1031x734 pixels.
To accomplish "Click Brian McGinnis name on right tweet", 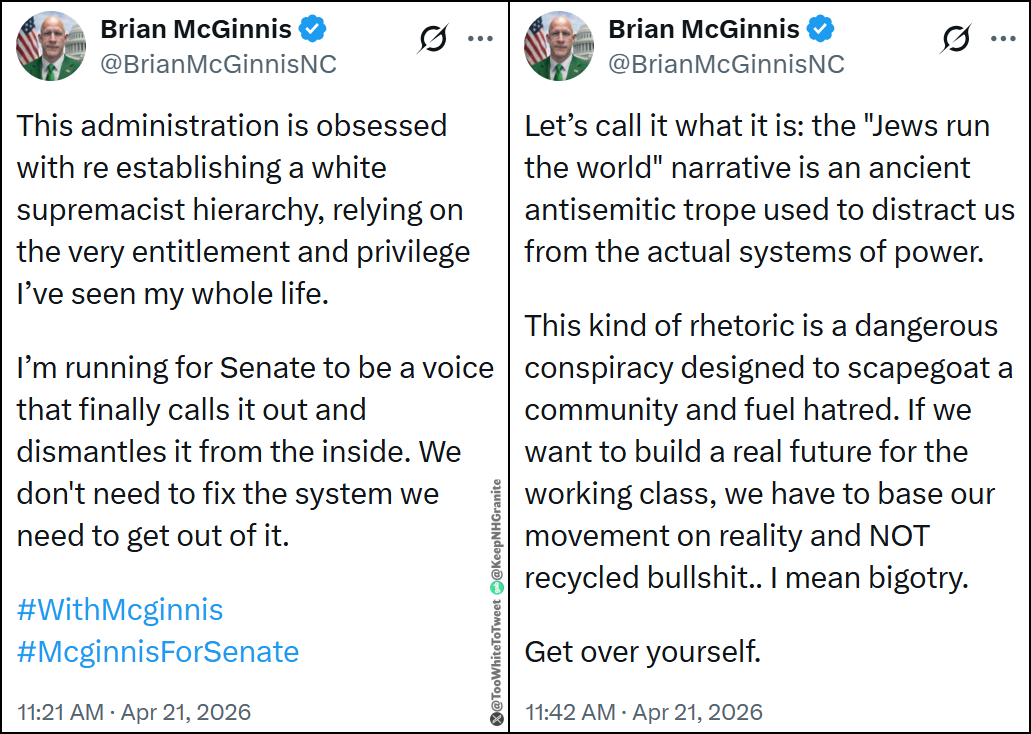I will coord(704,30).
